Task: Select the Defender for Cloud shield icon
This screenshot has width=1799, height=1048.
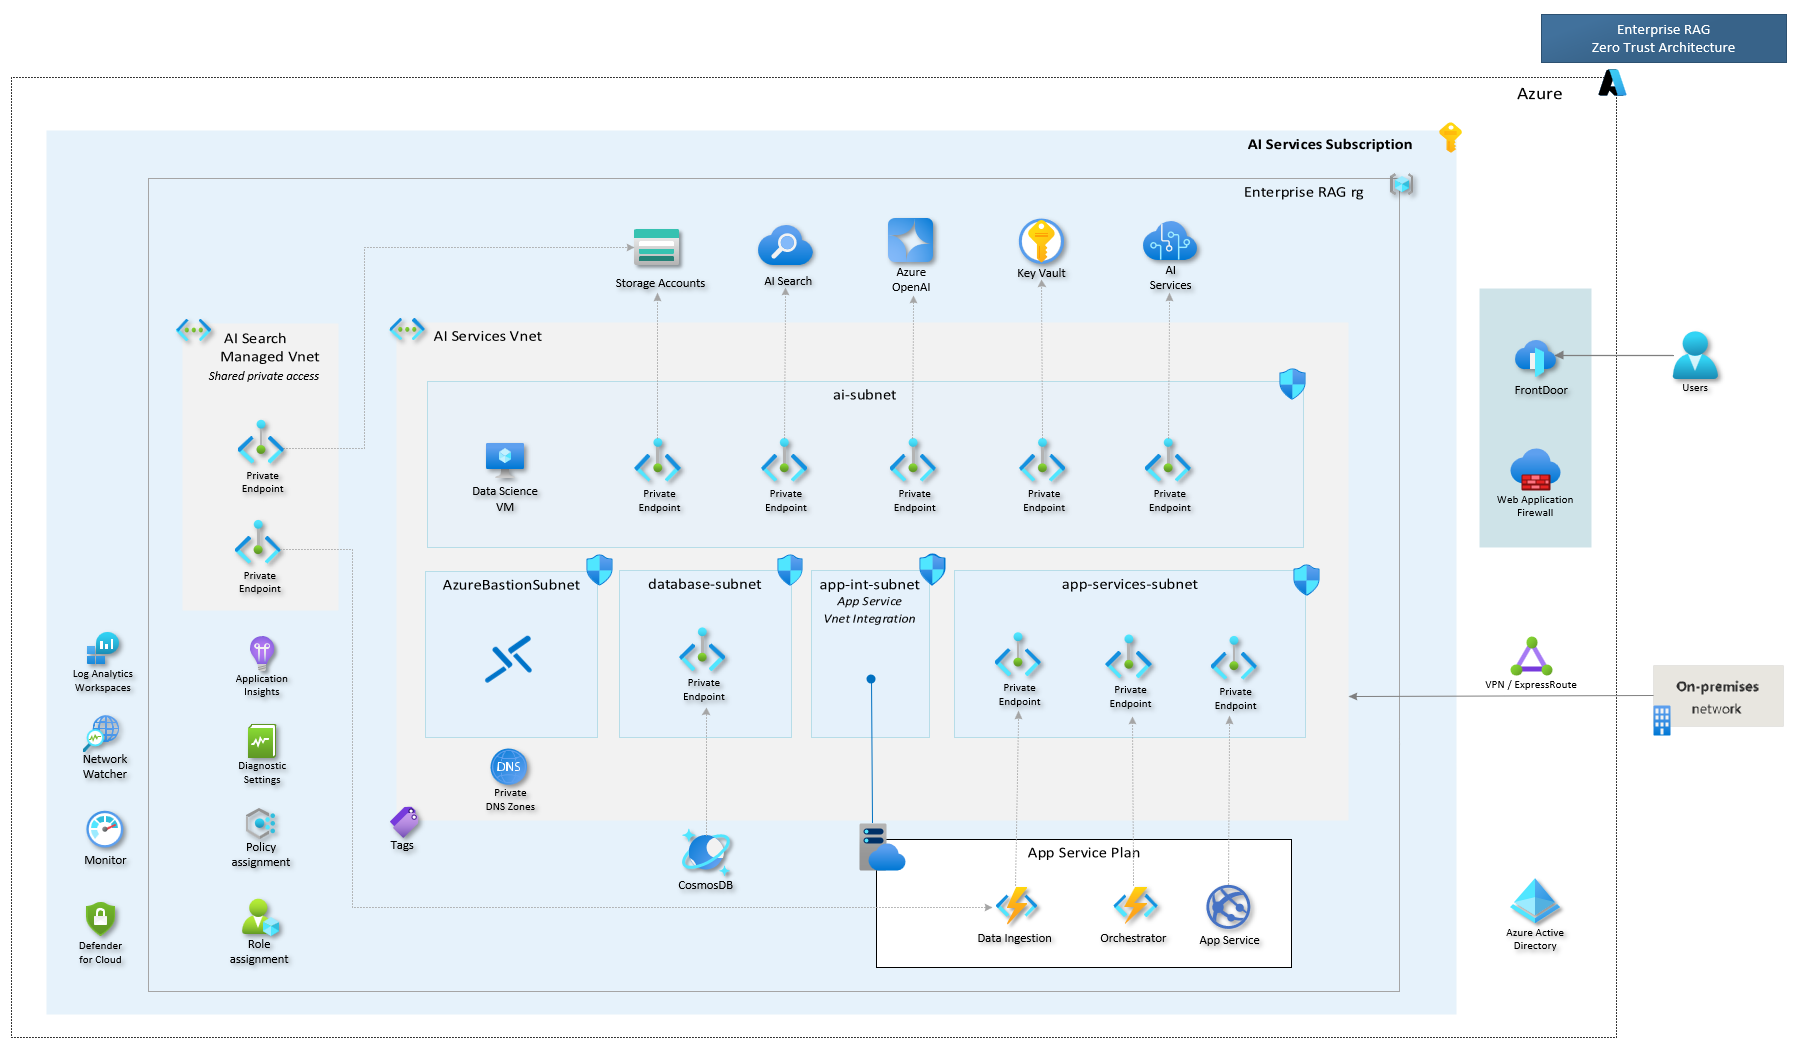Action: (101, 918)
